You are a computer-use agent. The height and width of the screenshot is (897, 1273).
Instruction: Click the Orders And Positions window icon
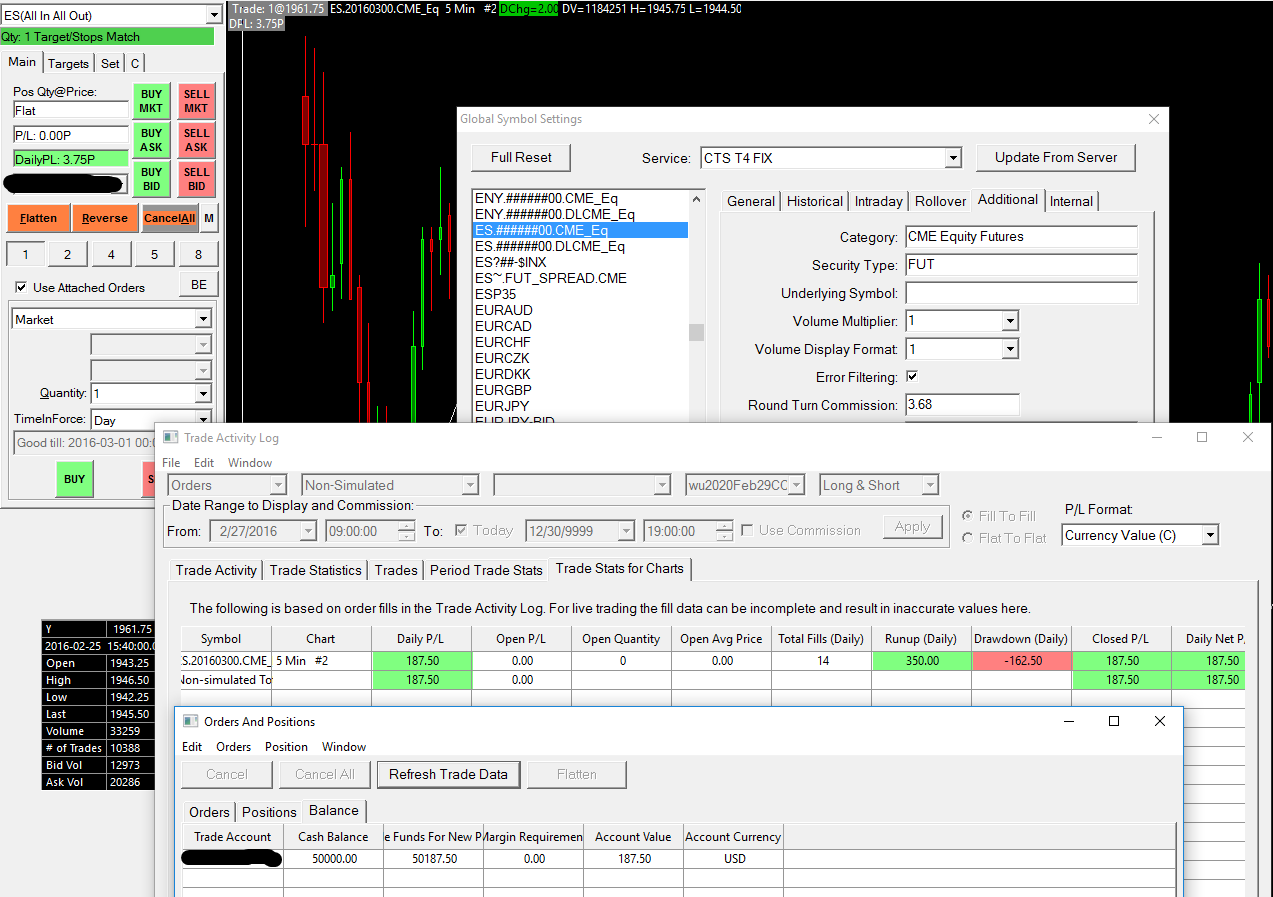coord(190,721)
